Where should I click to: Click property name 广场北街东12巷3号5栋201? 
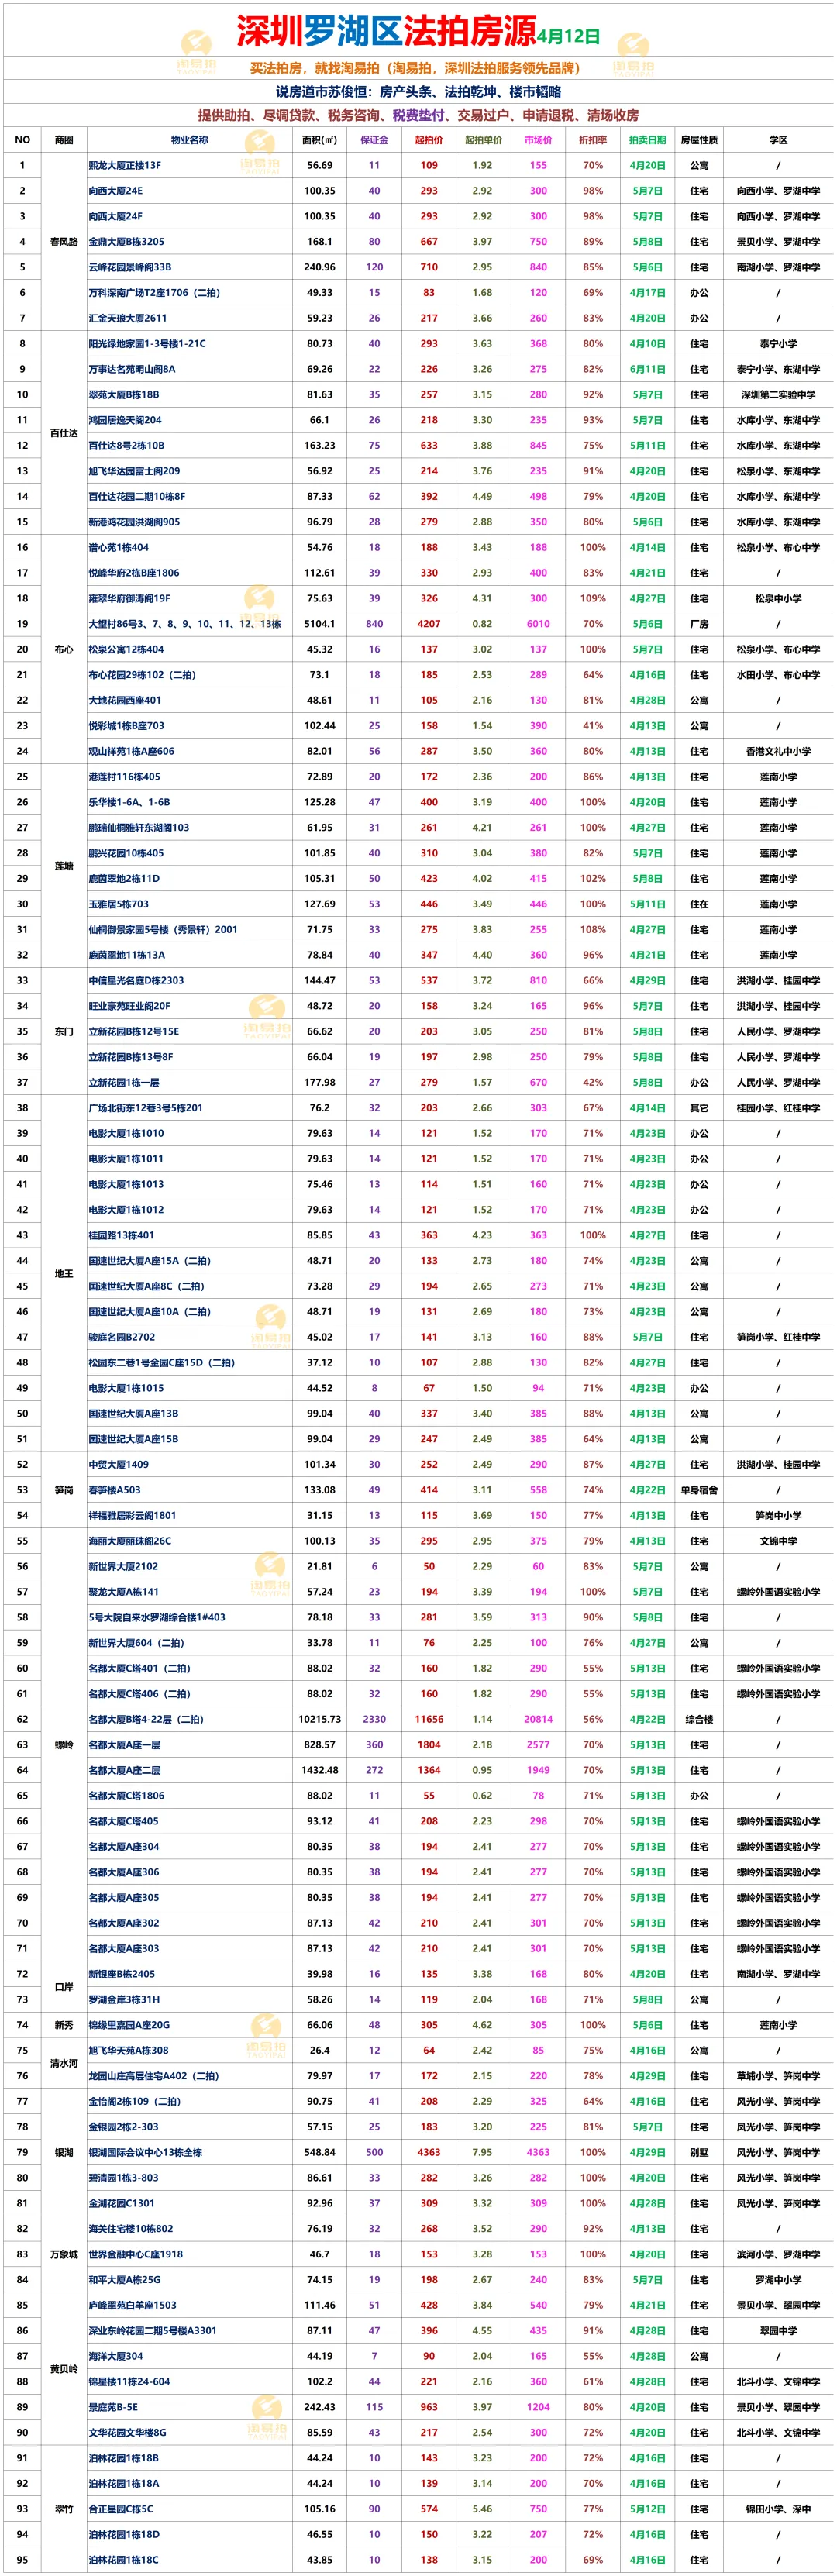145,1108
